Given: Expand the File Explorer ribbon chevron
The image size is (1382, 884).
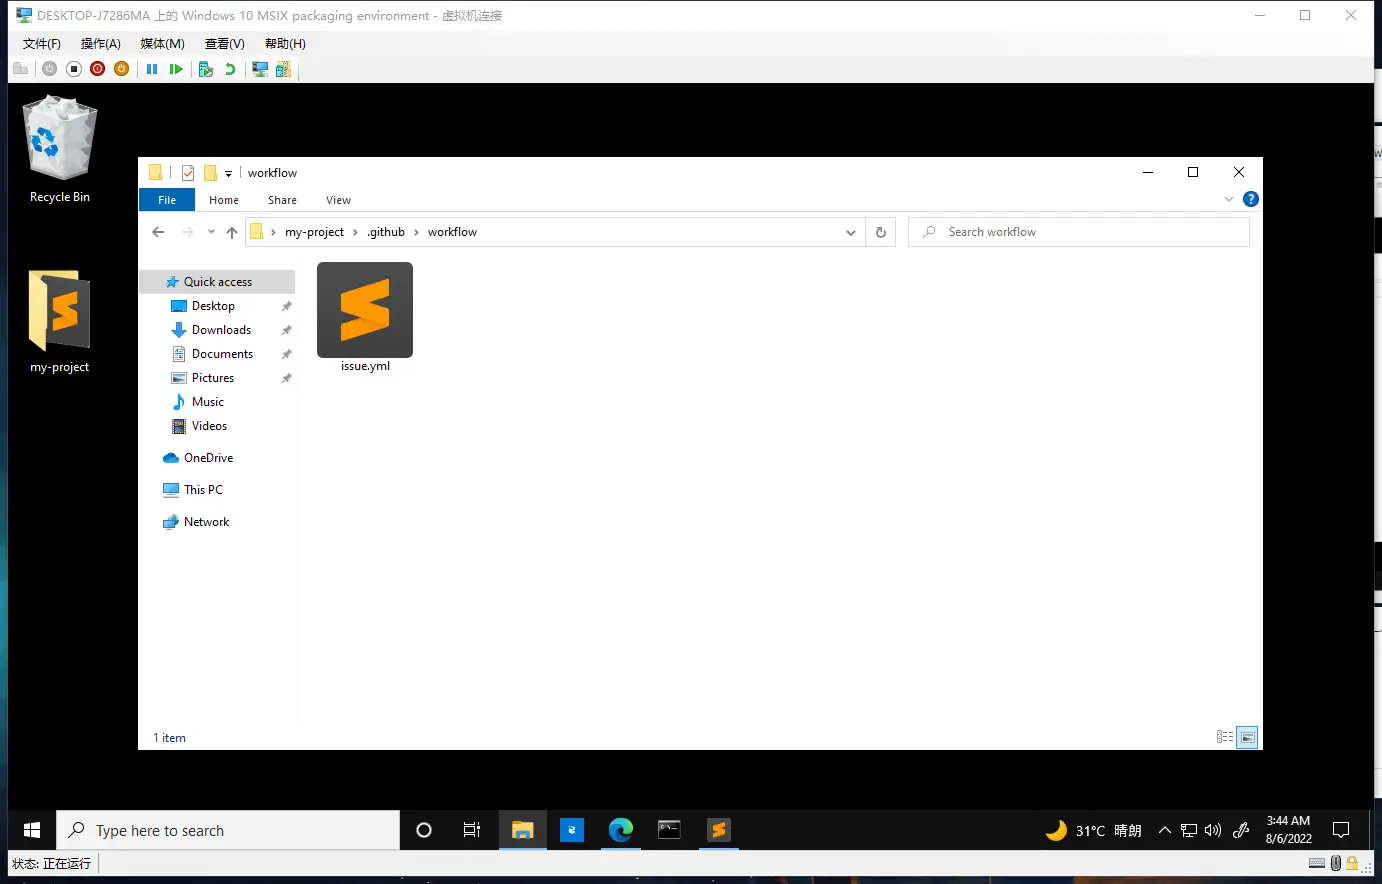Looking at the screenshot, I should [x=1229, y=200].
